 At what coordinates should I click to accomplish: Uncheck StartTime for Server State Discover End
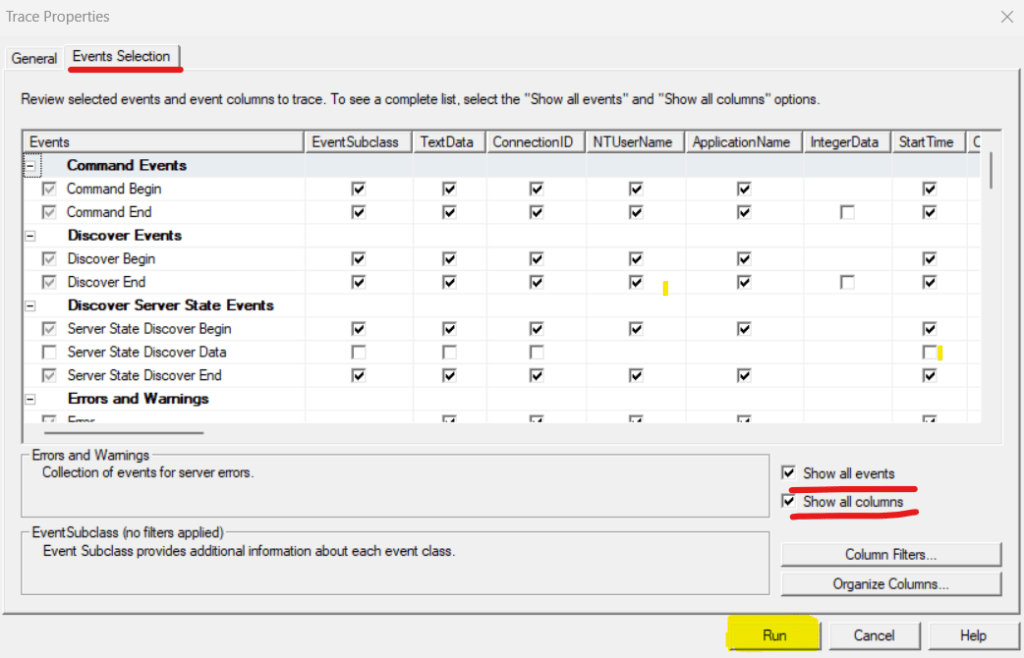click(x=929, y=375)
